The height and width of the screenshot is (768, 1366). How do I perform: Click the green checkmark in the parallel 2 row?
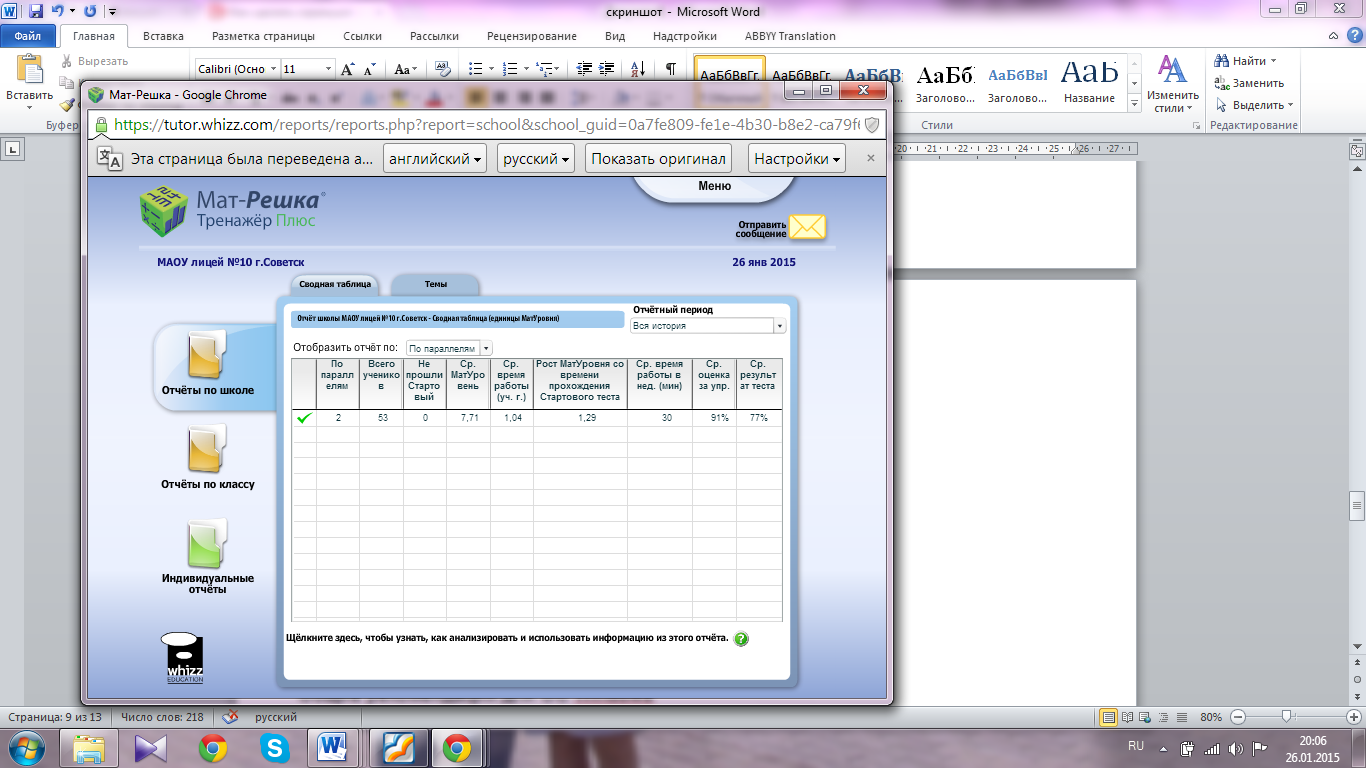pos(304,418)
